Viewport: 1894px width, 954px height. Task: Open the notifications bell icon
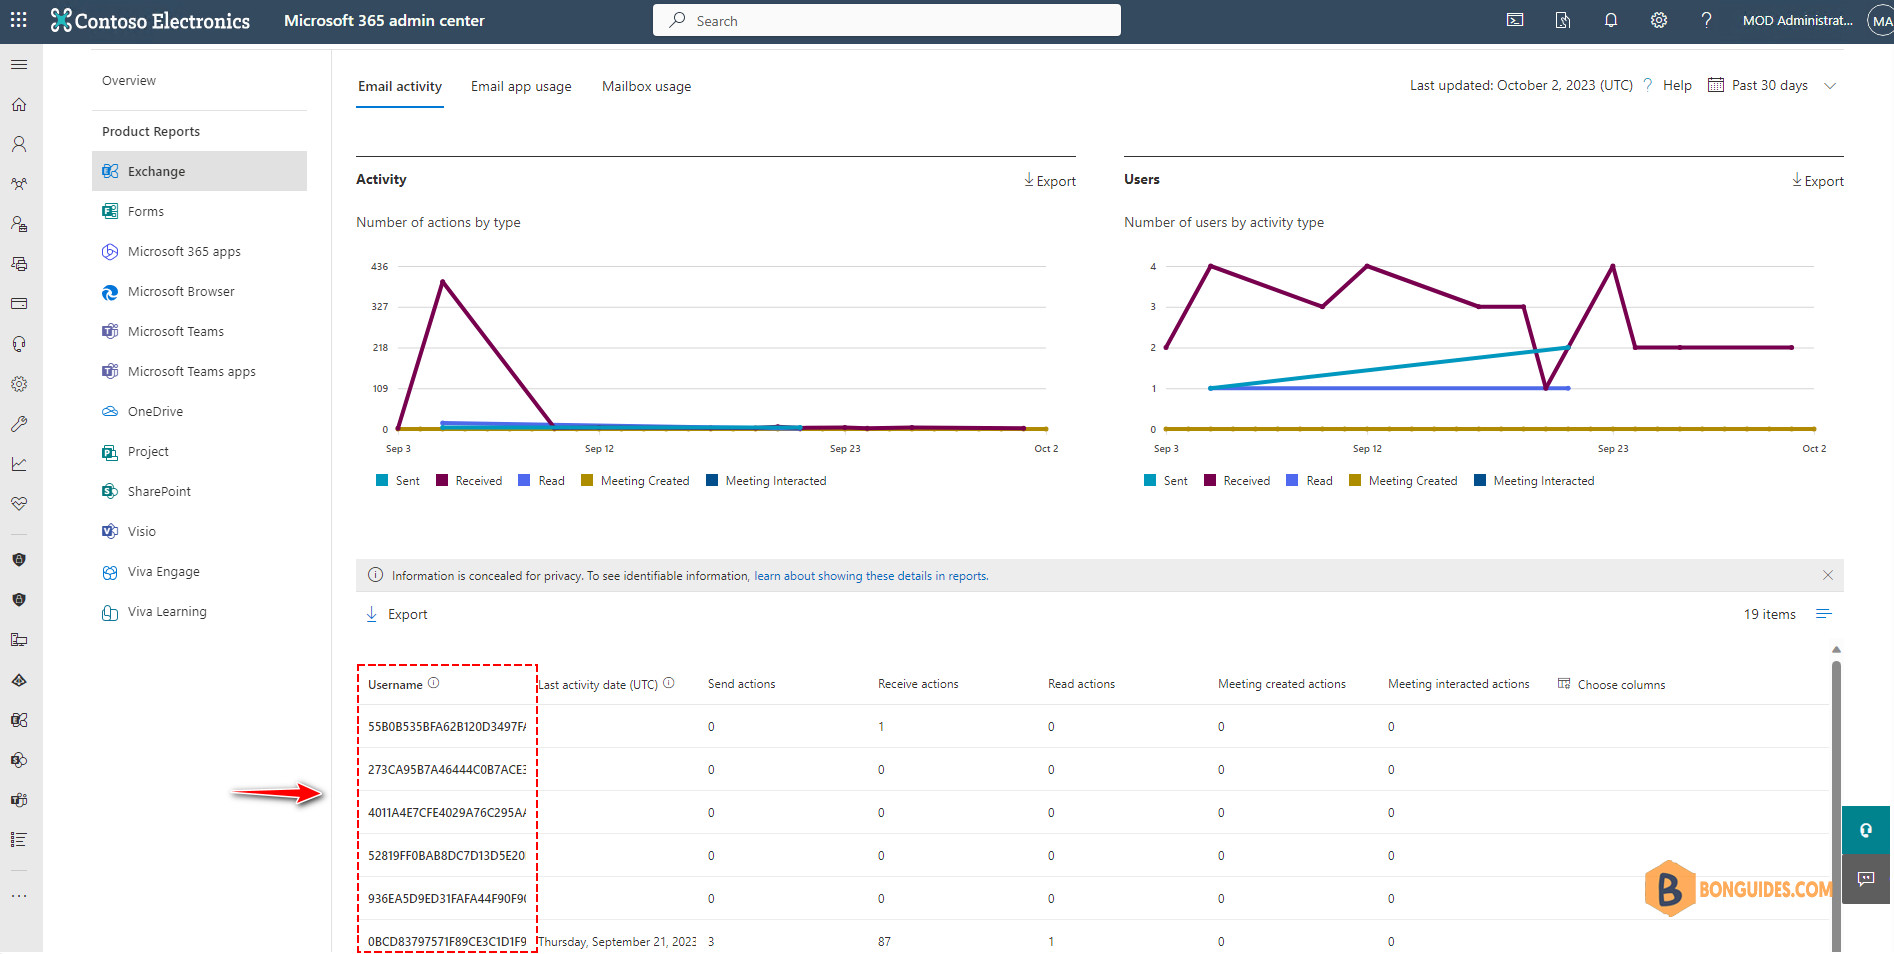[1611, 20]
